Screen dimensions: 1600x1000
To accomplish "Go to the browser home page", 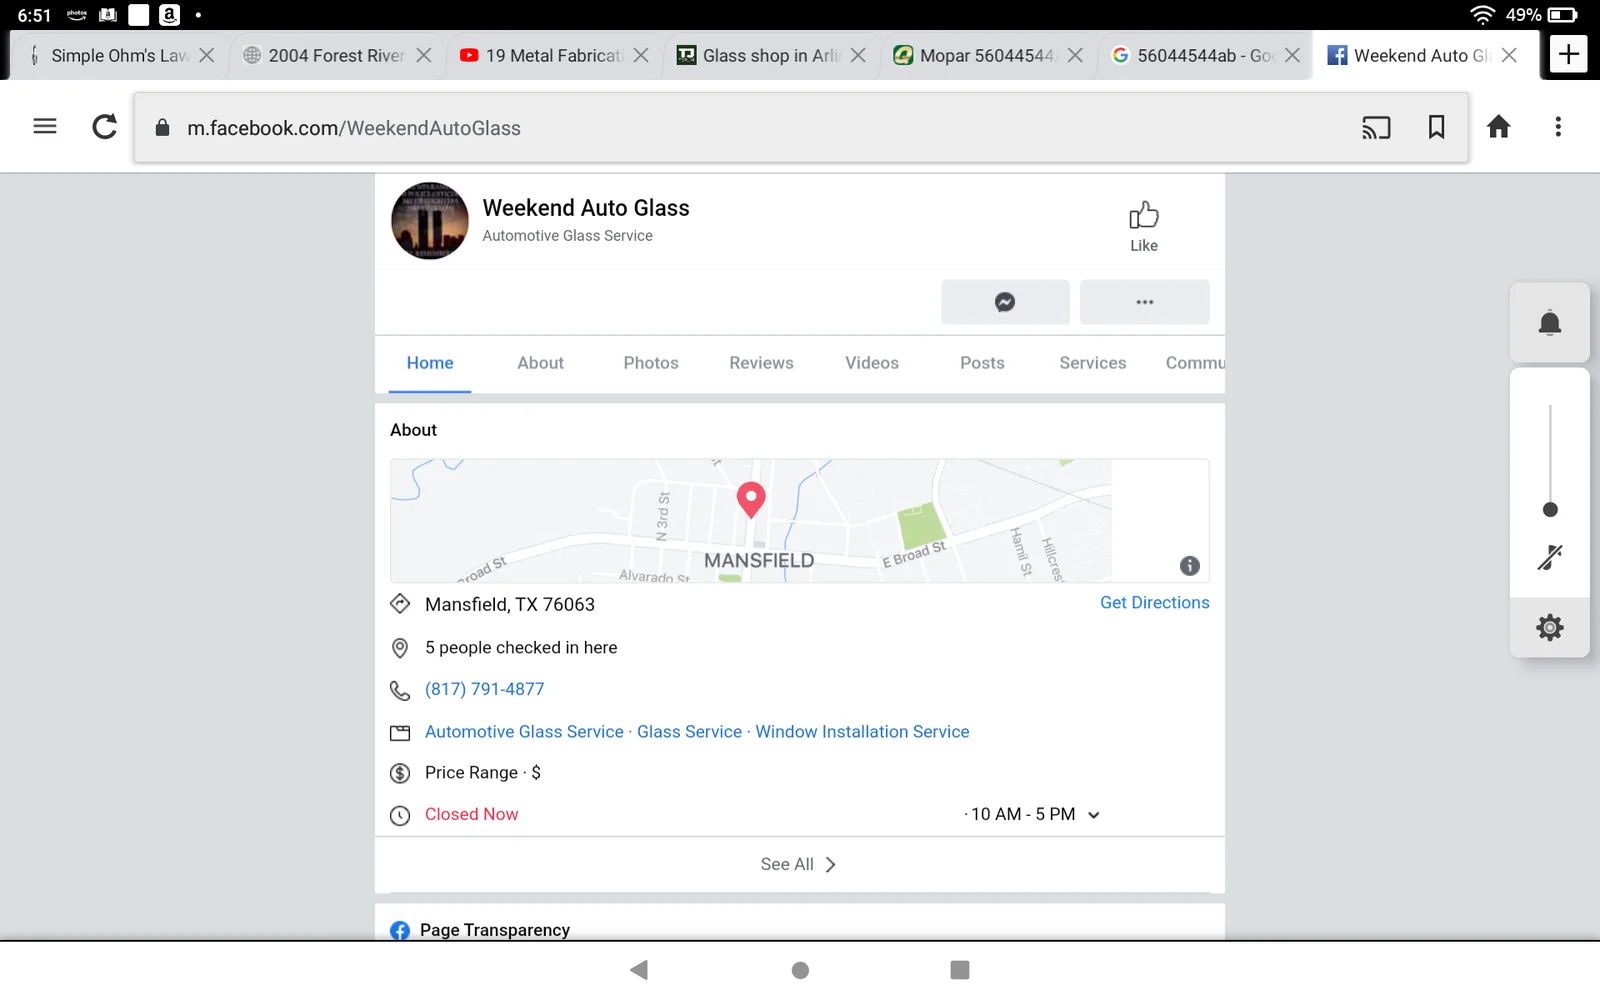I will tap(1498, 127).
